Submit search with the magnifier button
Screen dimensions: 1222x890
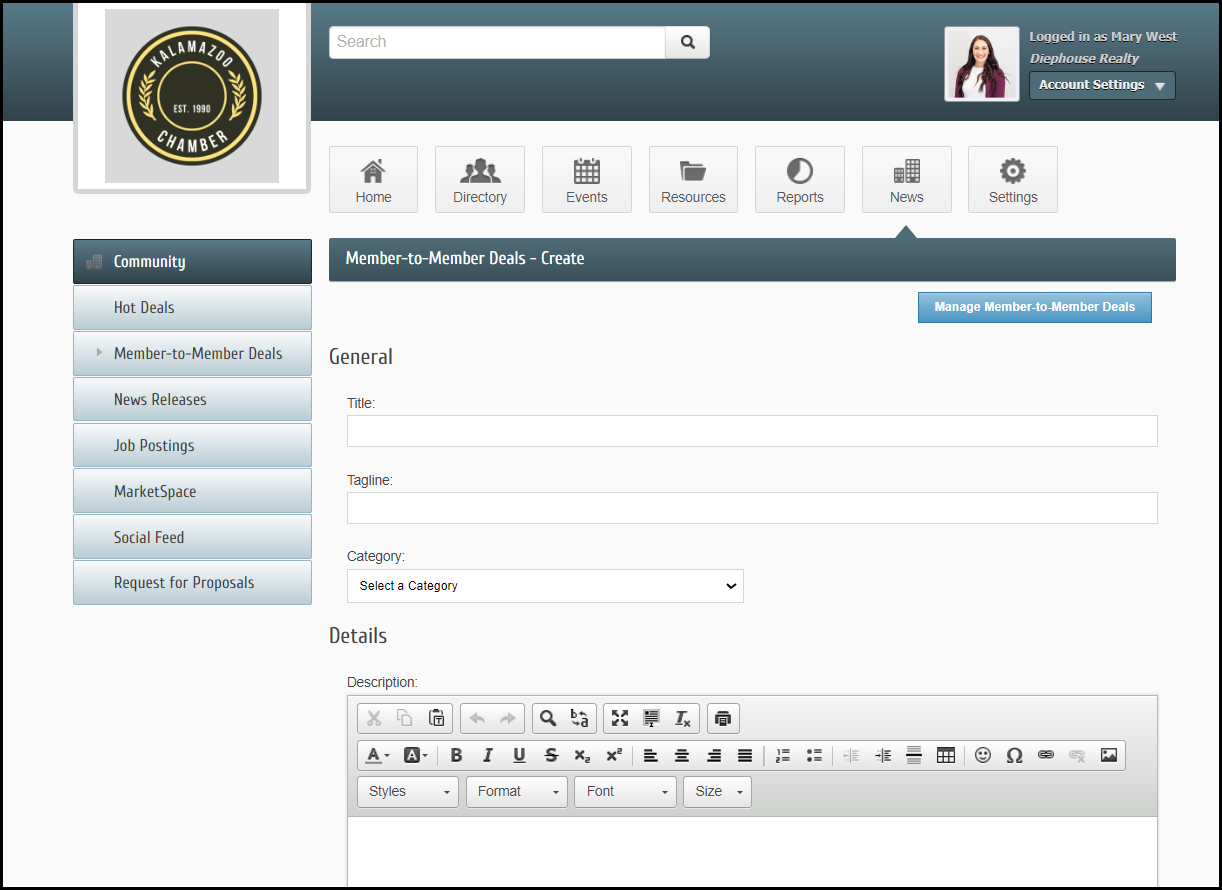click(x=687, y=42)
